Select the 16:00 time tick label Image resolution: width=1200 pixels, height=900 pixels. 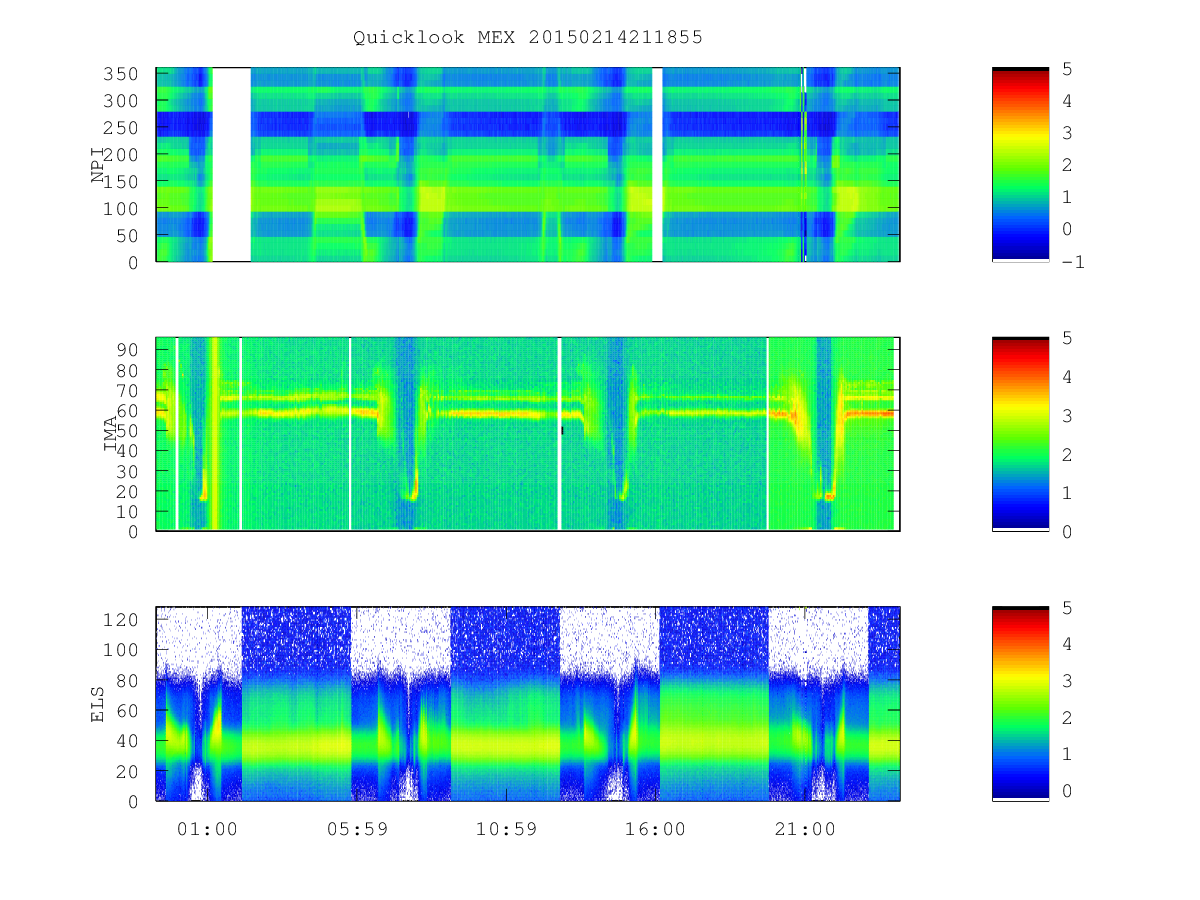click(x=656, y=829)
